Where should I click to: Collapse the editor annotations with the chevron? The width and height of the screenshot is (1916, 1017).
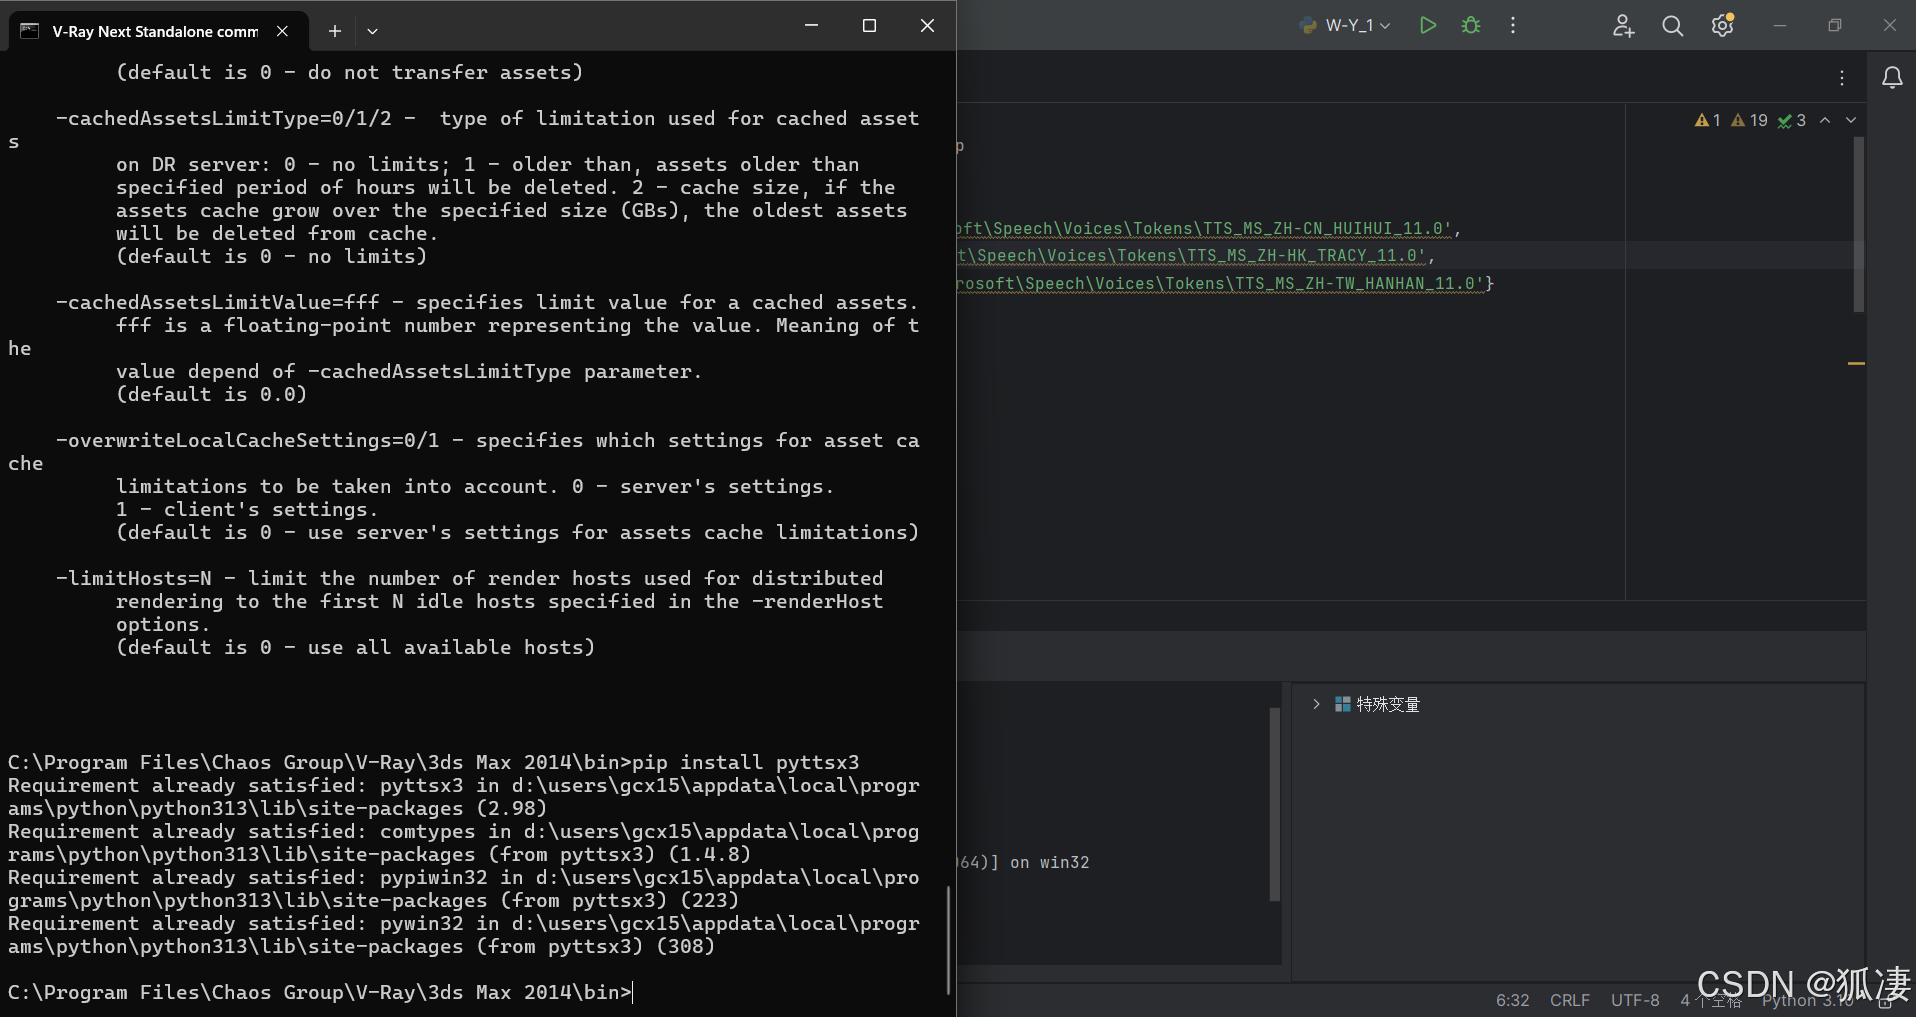click(x=1827, y=120)
